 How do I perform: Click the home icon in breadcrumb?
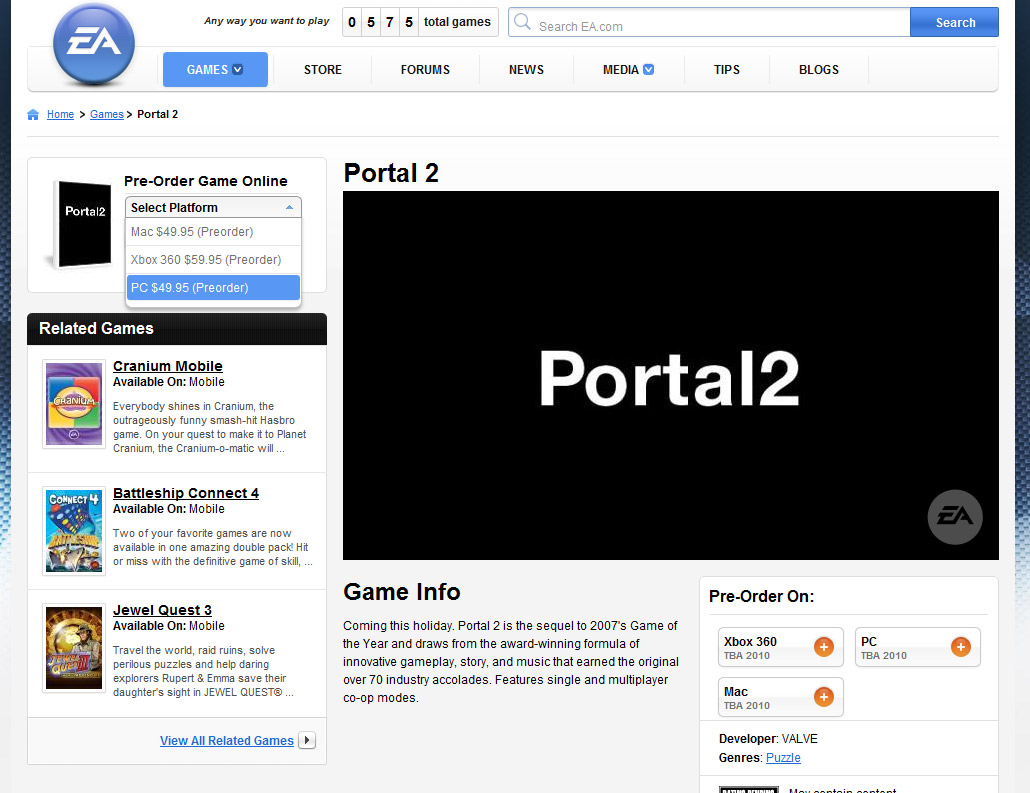click(x=33, y=114)
